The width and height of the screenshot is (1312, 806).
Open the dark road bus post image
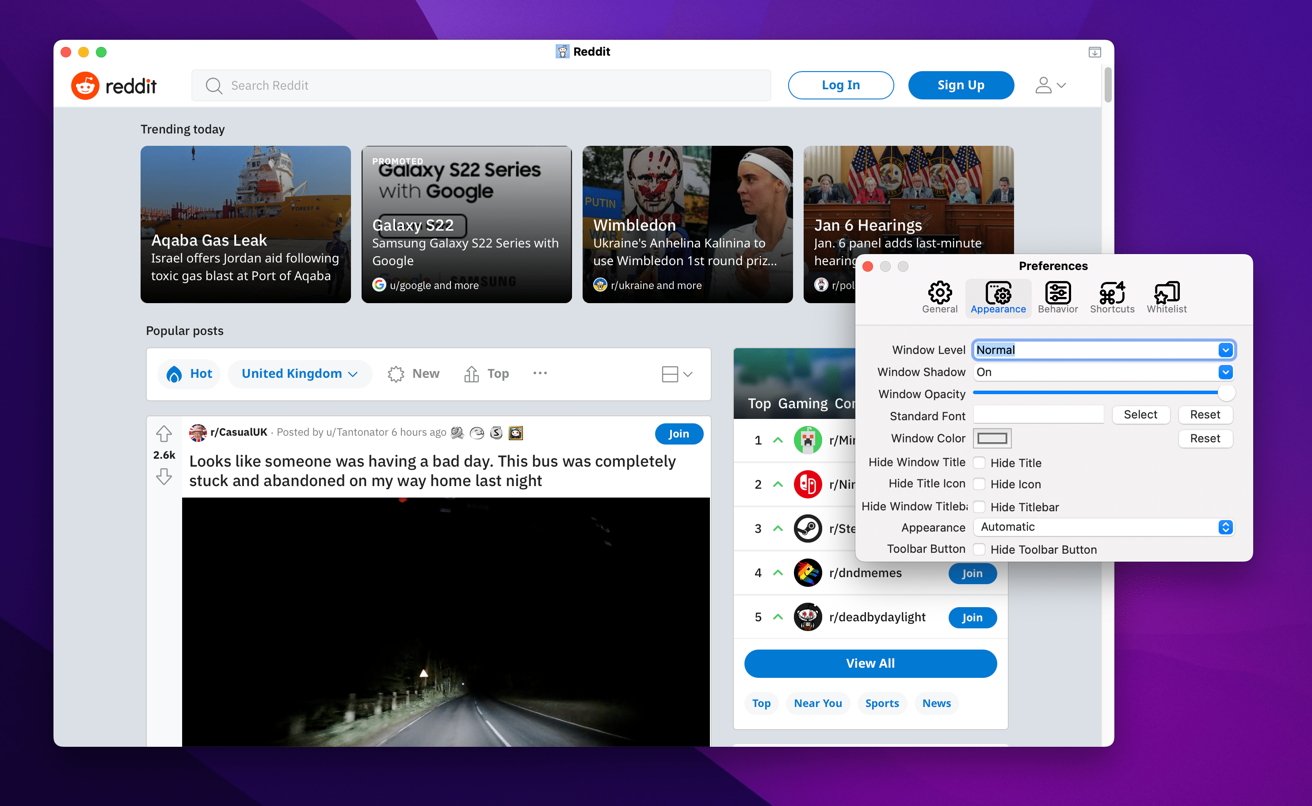click(446, 621)
